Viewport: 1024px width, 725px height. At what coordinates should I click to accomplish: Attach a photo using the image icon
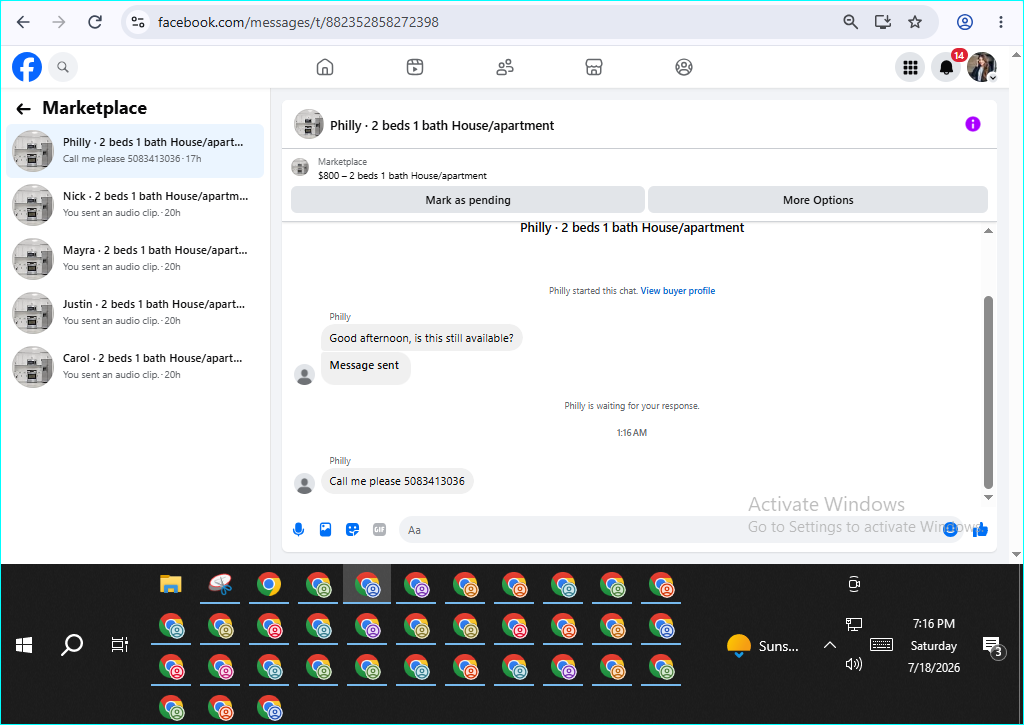(x=325, y=530)
